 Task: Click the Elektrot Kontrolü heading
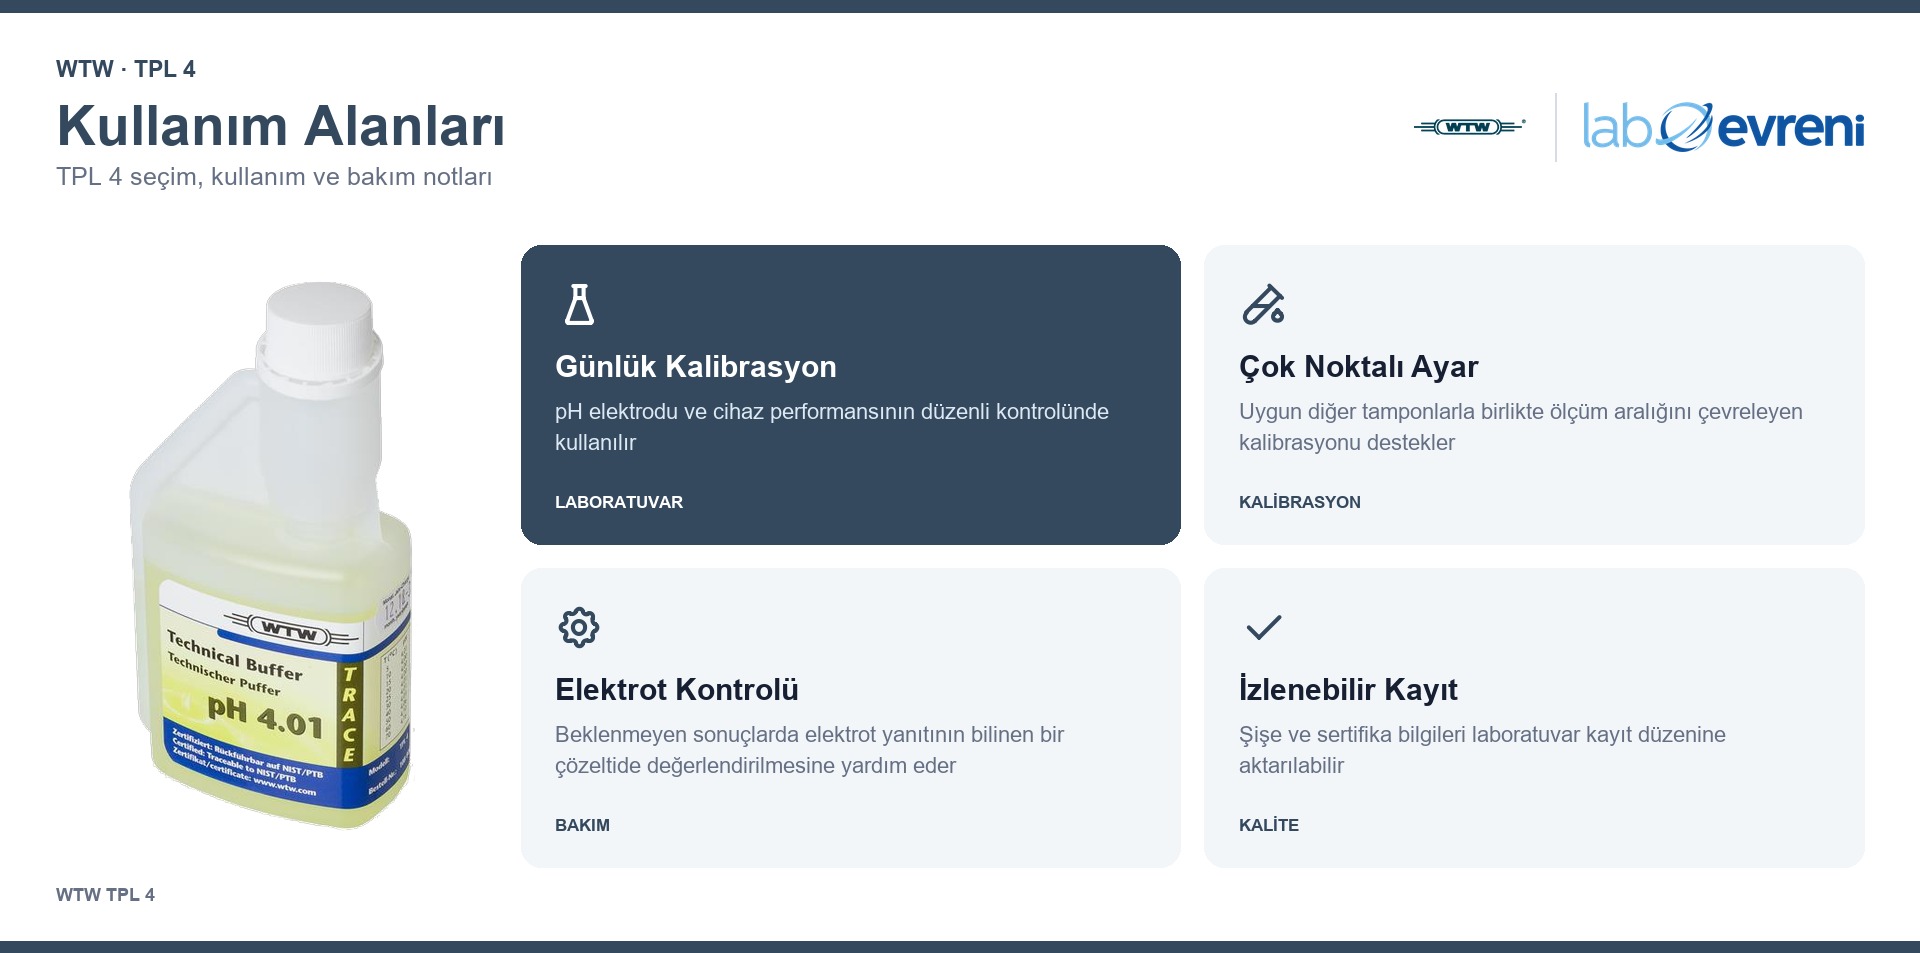[677, 690]
